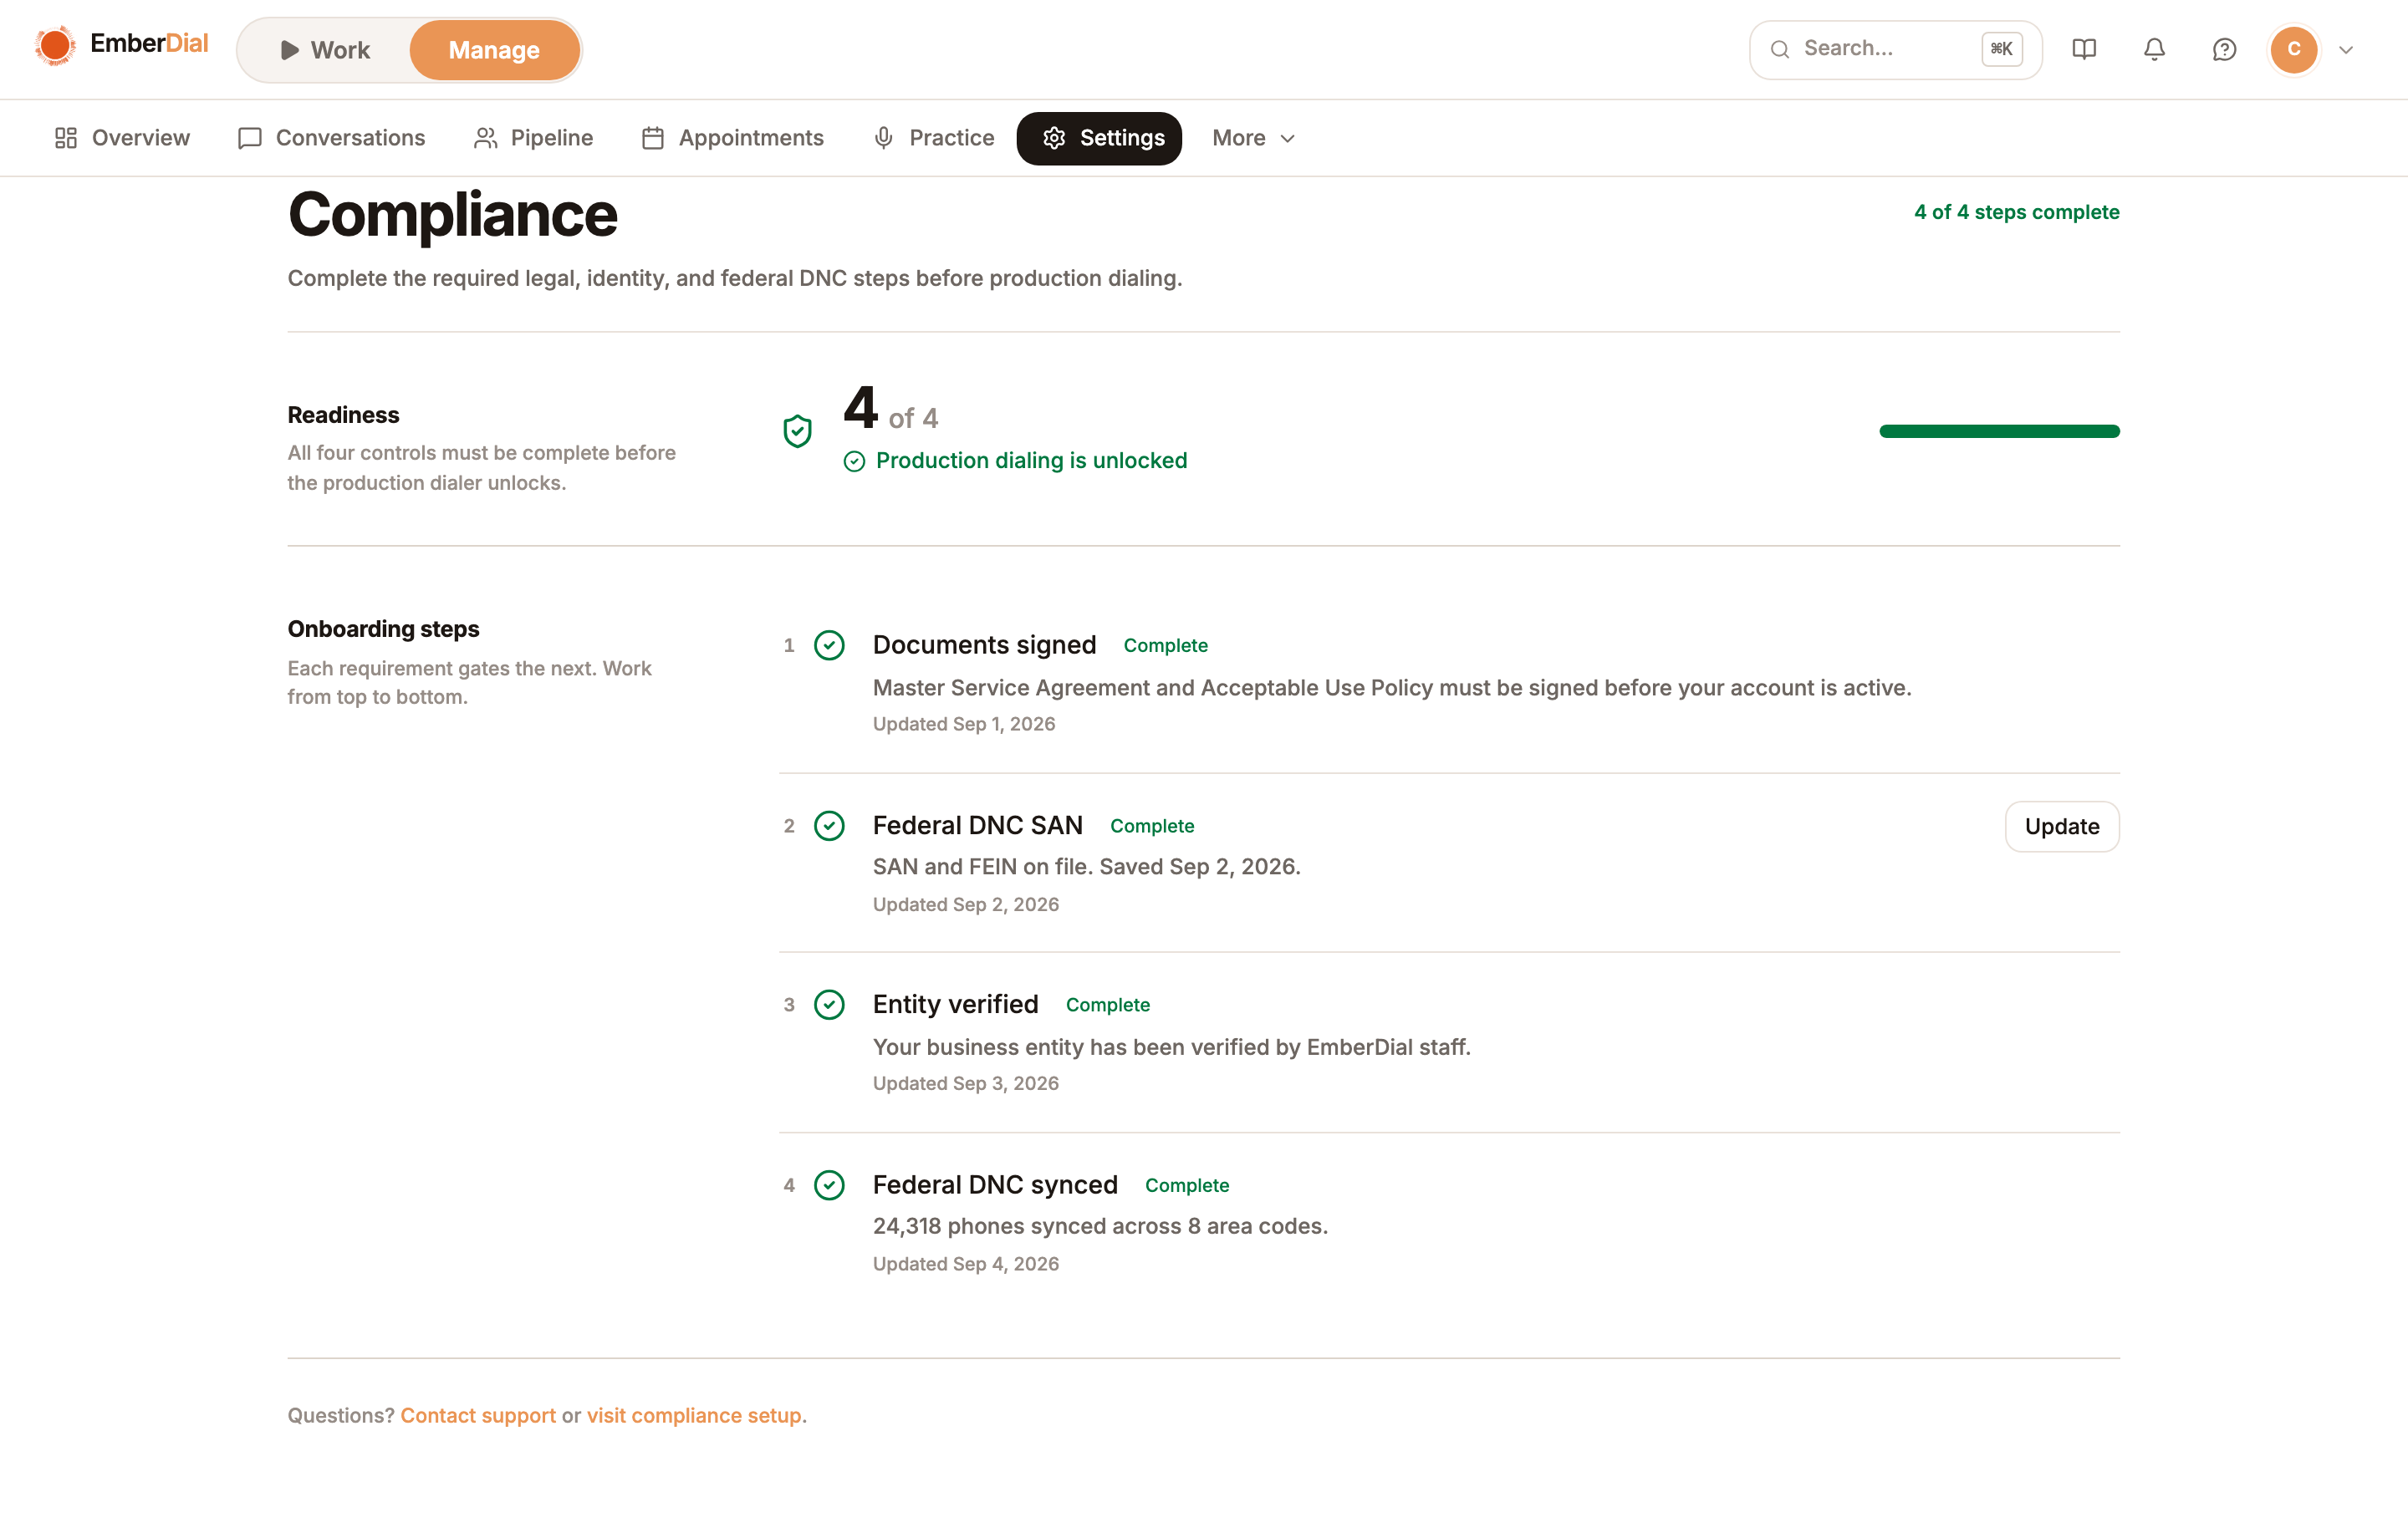Screen dimensions: 2408x1538
Task: Click the 'Documents signed' step title
Action: pyautogui.click(x=984, y=645)
